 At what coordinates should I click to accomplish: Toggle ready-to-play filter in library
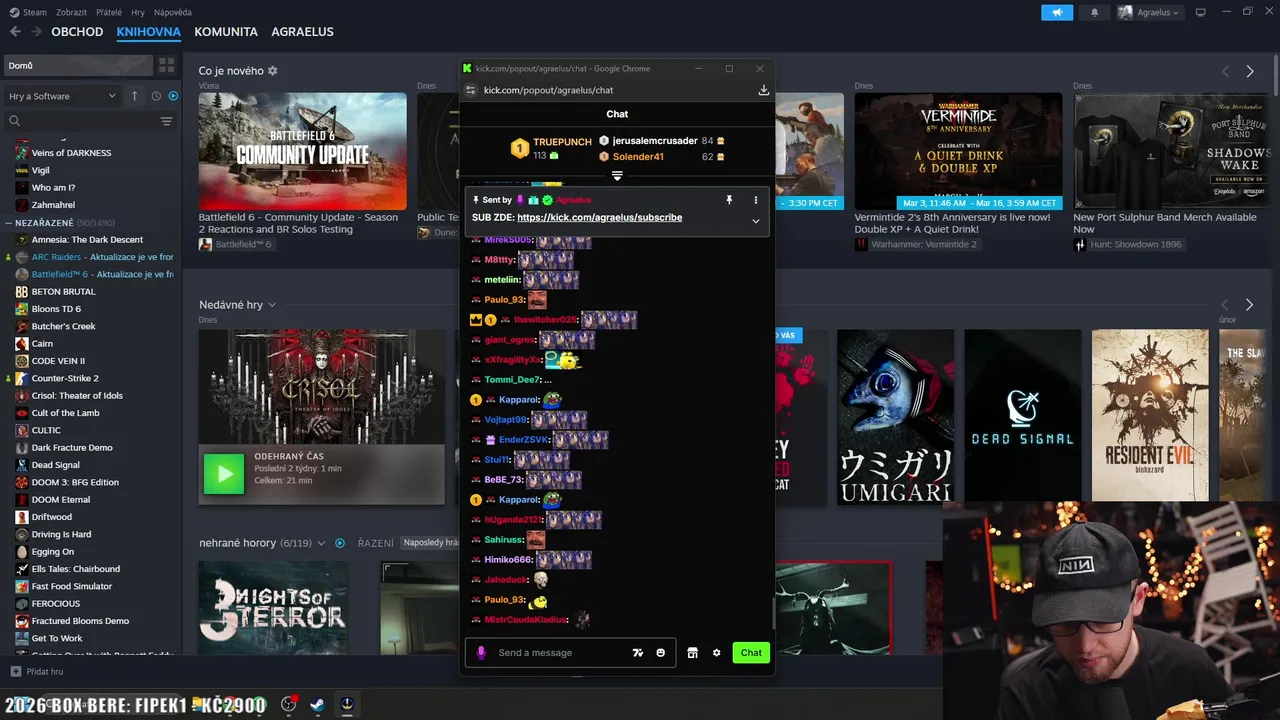click(x=173, y=96)
